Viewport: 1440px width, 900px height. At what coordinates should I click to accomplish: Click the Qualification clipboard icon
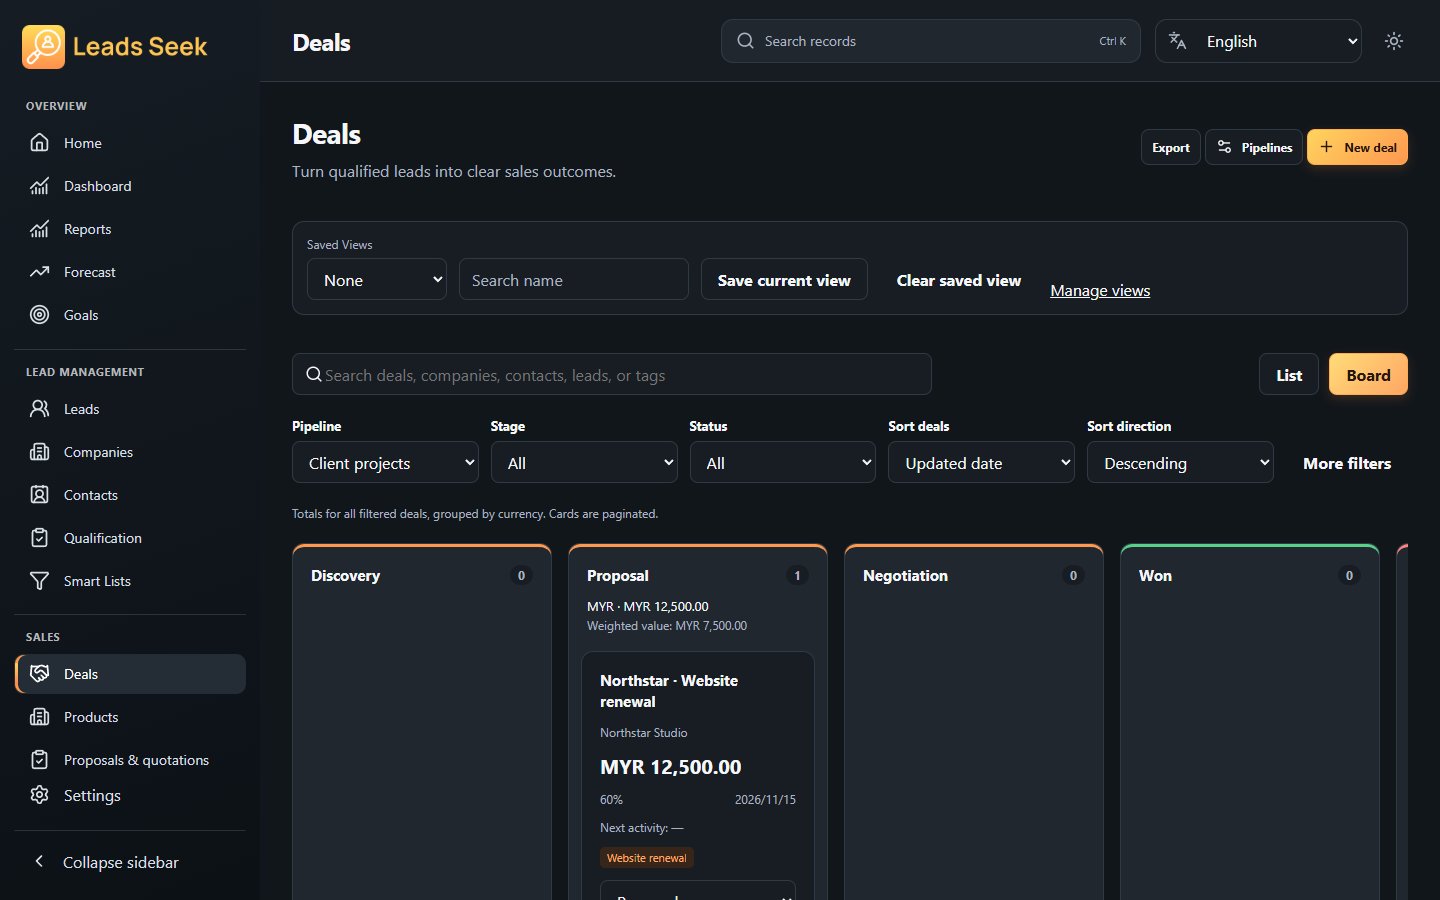[39, 538]
